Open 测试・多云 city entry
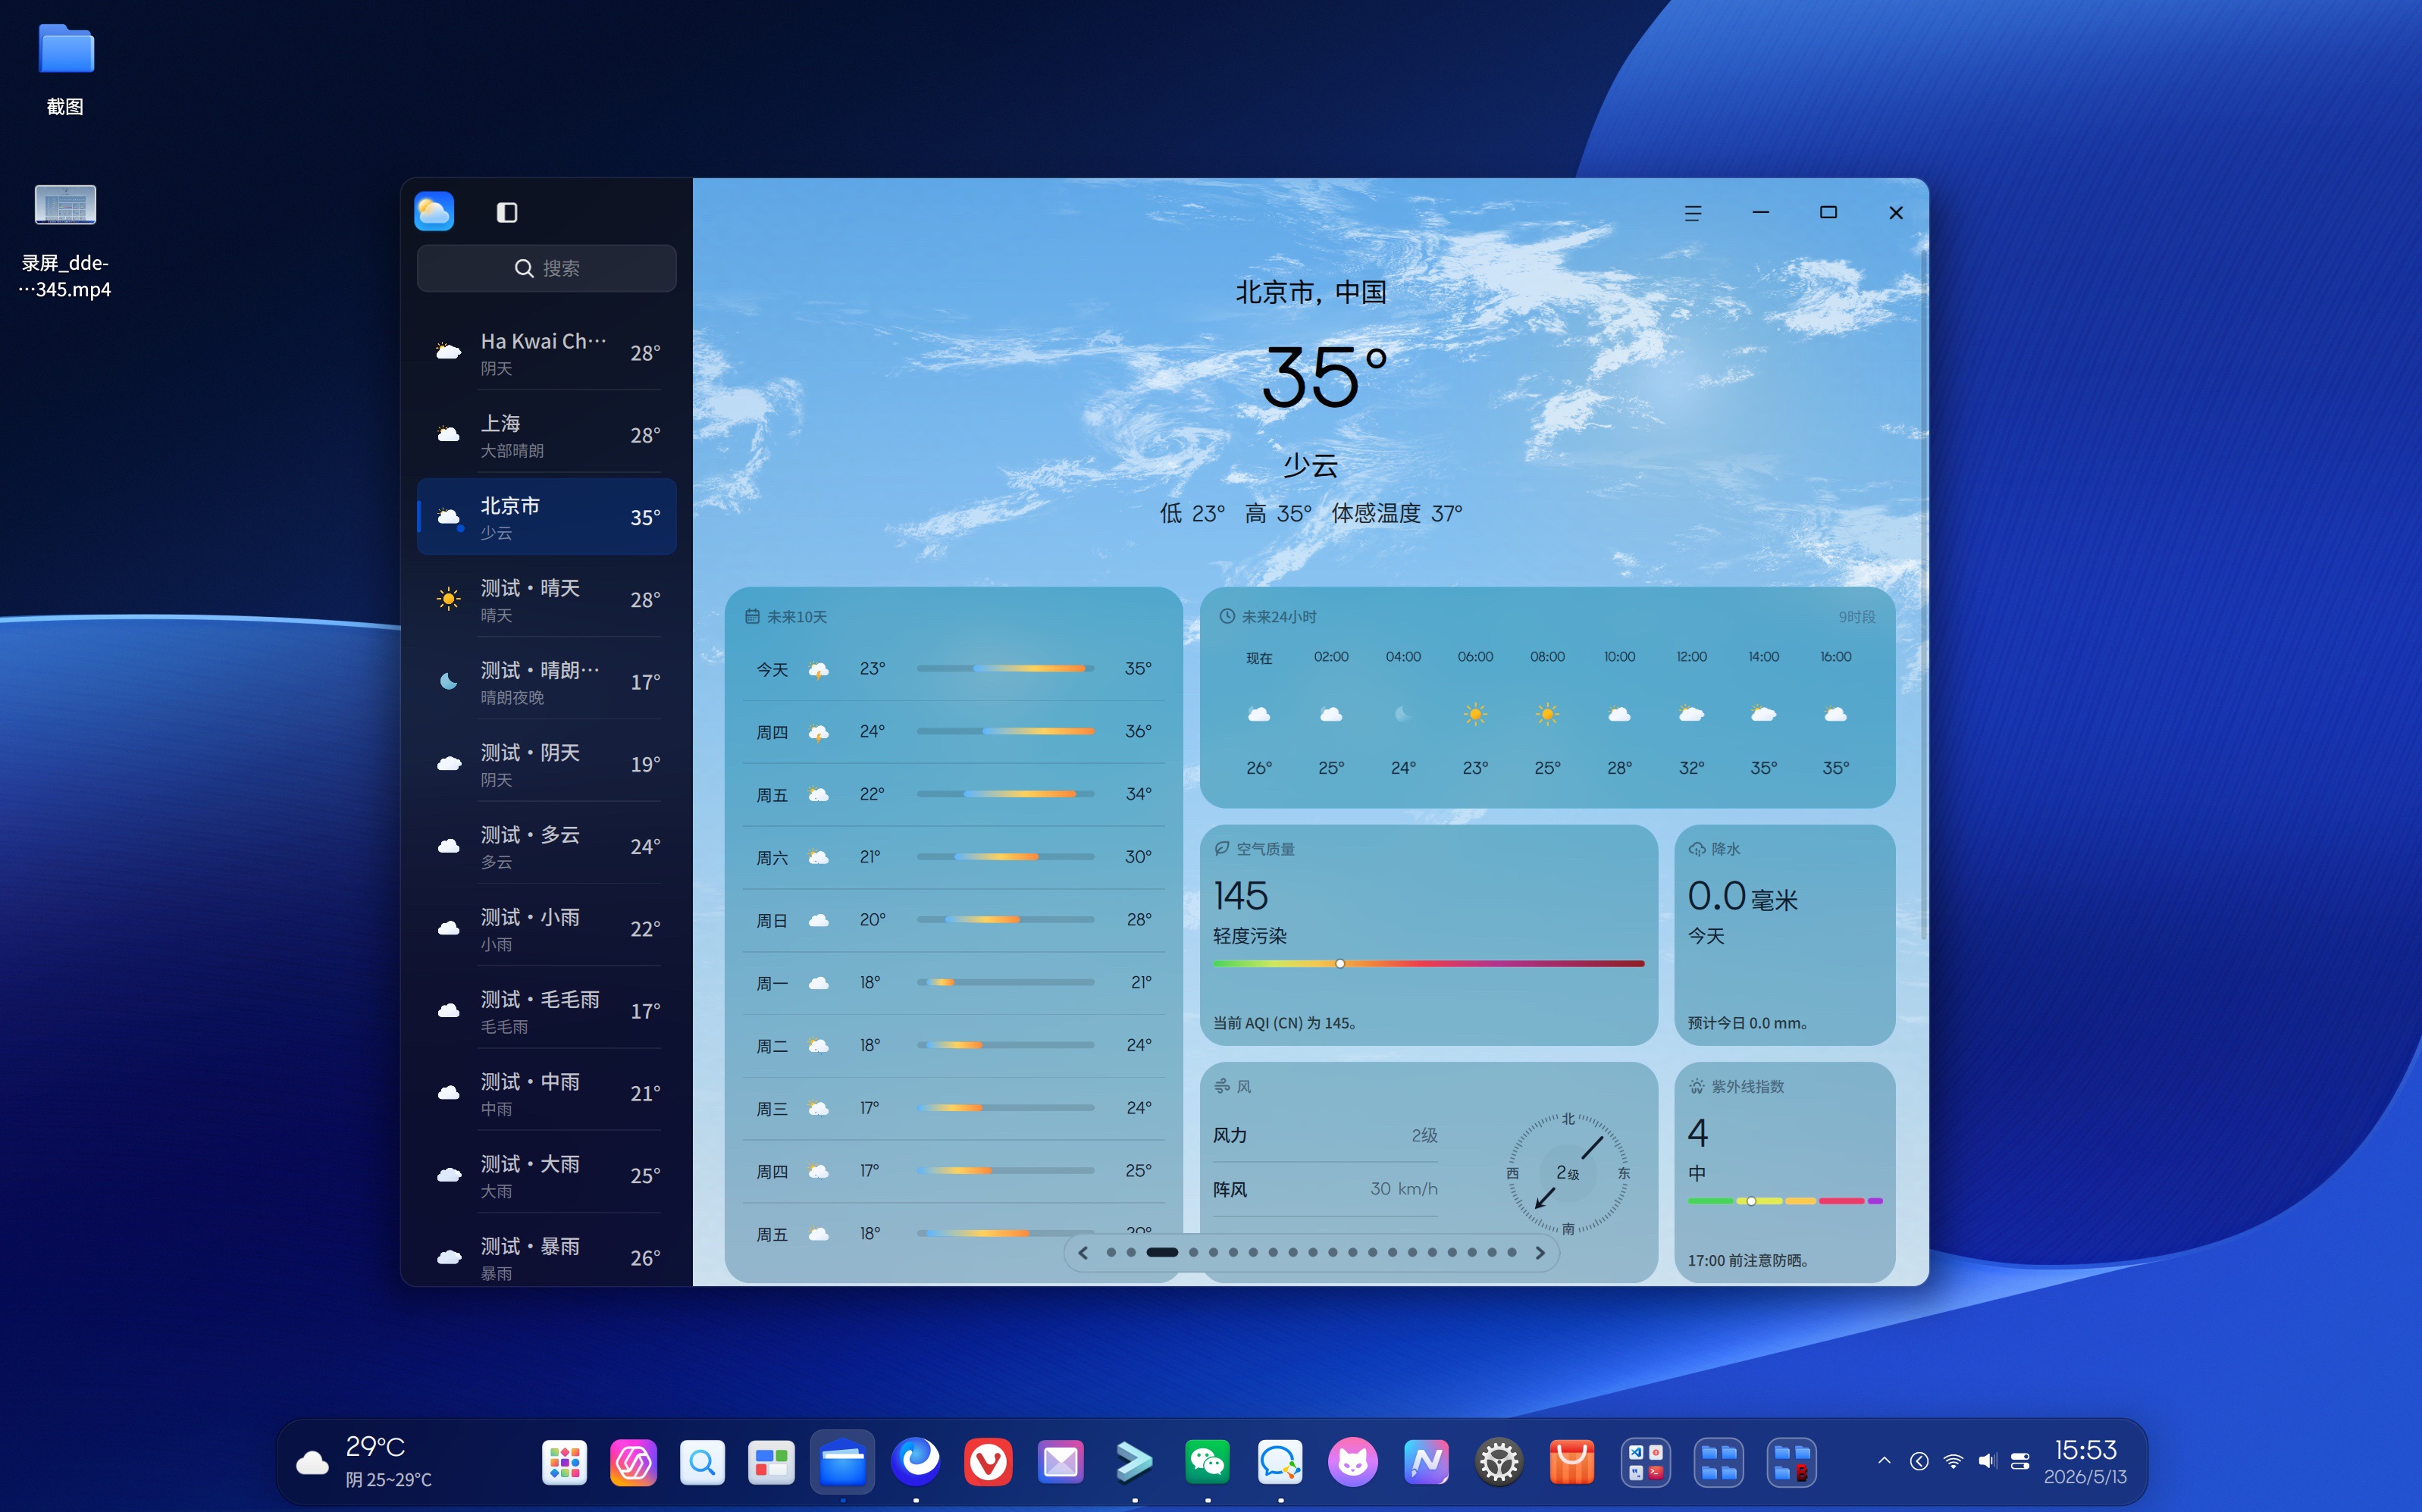The image size is (2422, 1512). click(x=546, y=846)
